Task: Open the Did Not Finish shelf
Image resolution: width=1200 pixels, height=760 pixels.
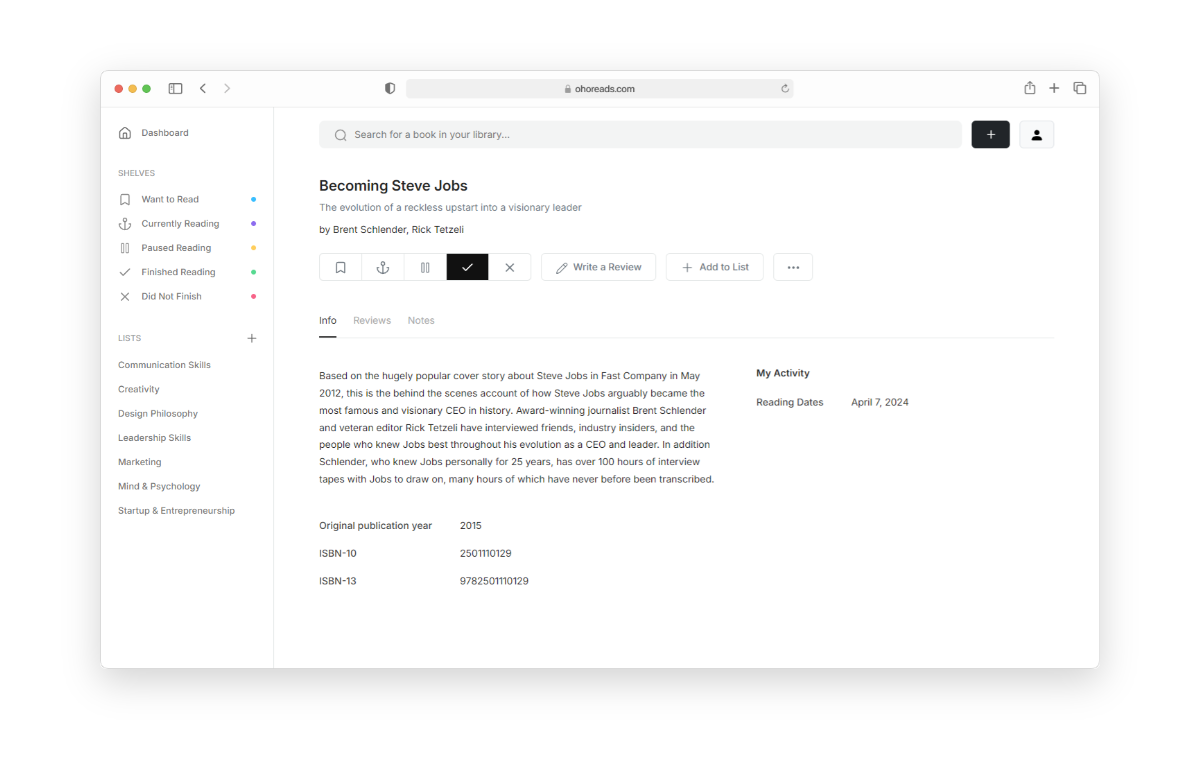Action: 187,296
